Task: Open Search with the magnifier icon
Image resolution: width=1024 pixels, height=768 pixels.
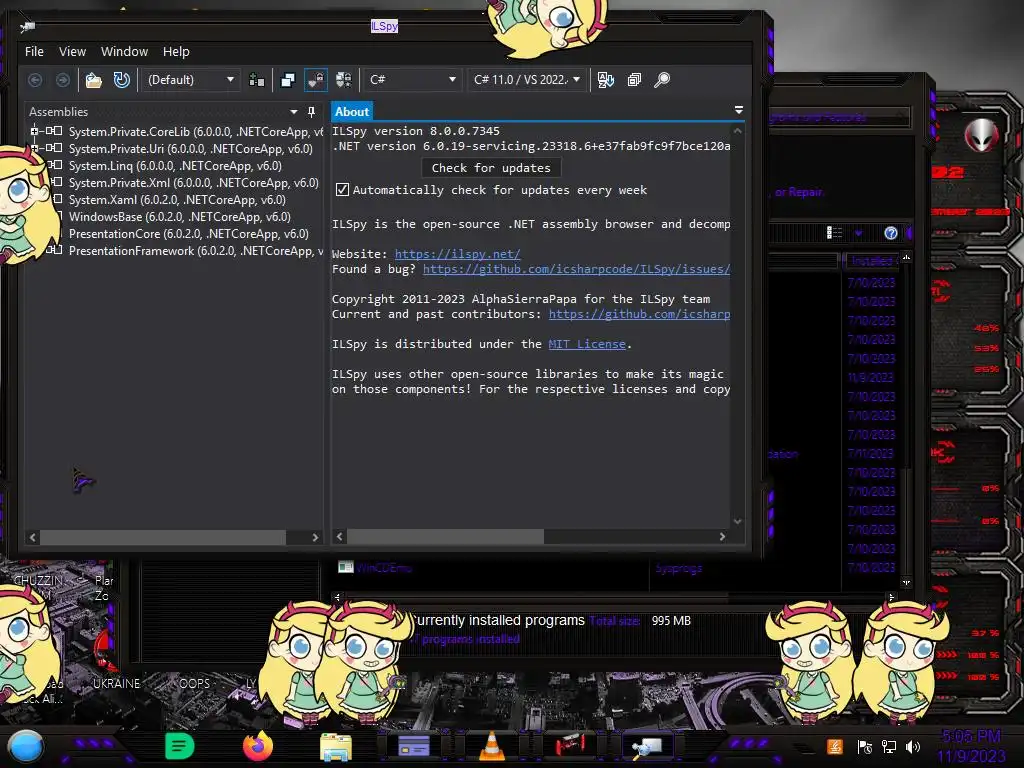Action: (x=662, y=80)
